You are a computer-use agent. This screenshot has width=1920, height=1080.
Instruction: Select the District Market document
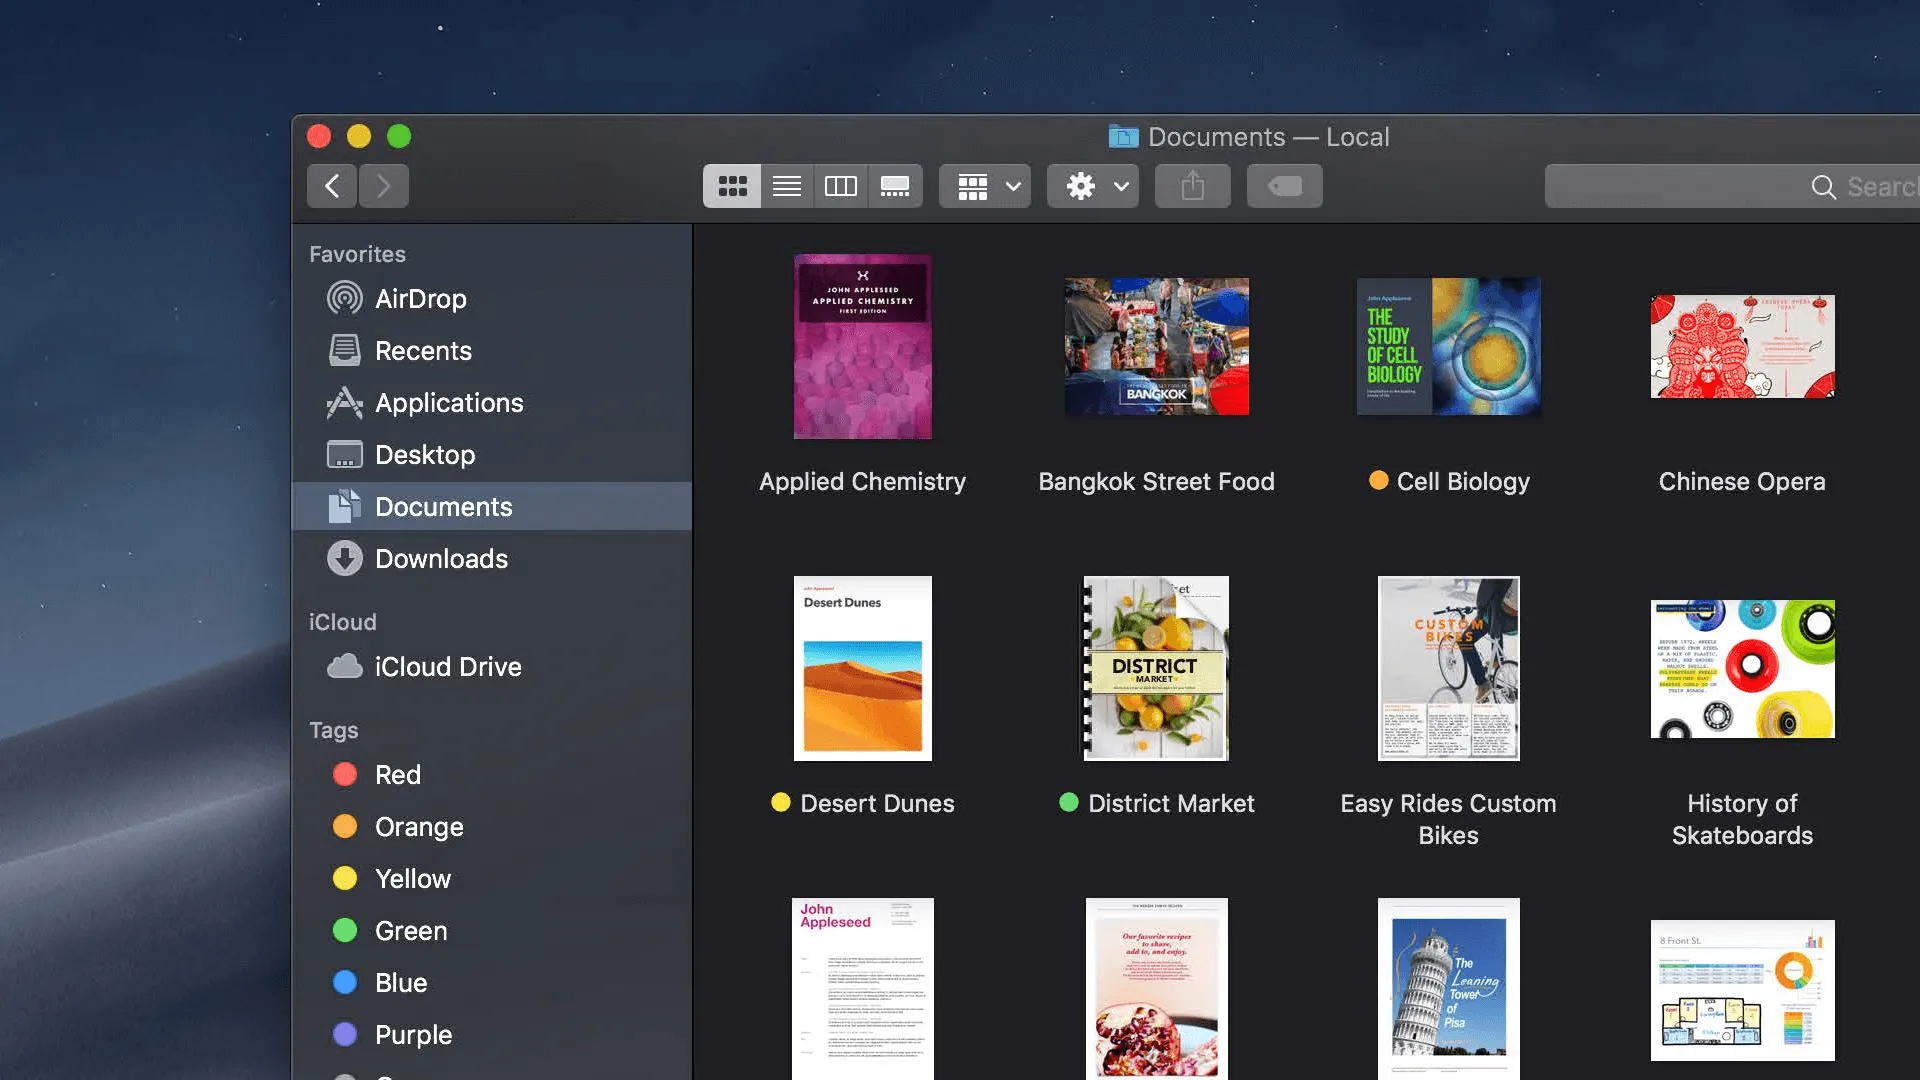click(x=1156, y=668)
